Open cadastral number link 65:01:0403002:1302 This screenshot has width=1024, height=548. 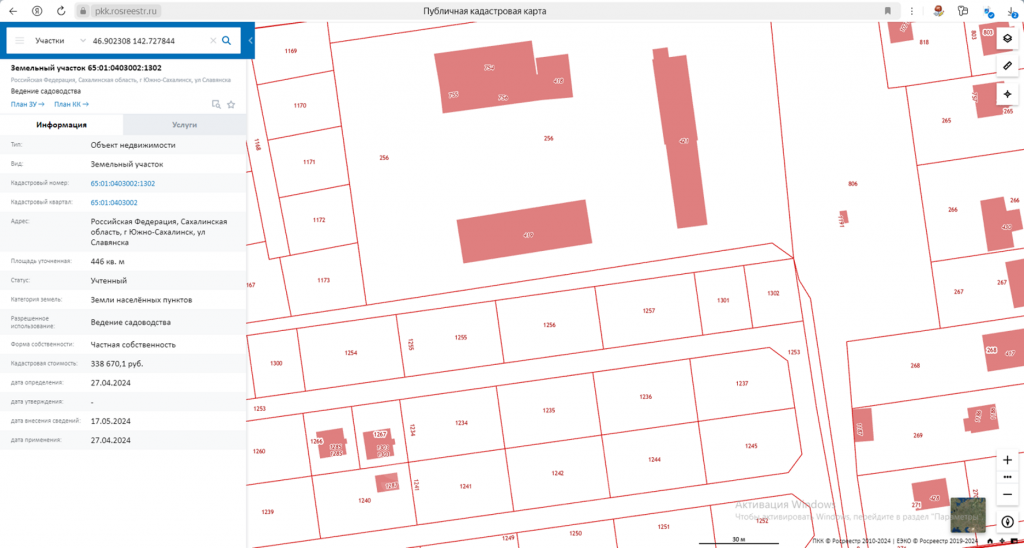123,184
